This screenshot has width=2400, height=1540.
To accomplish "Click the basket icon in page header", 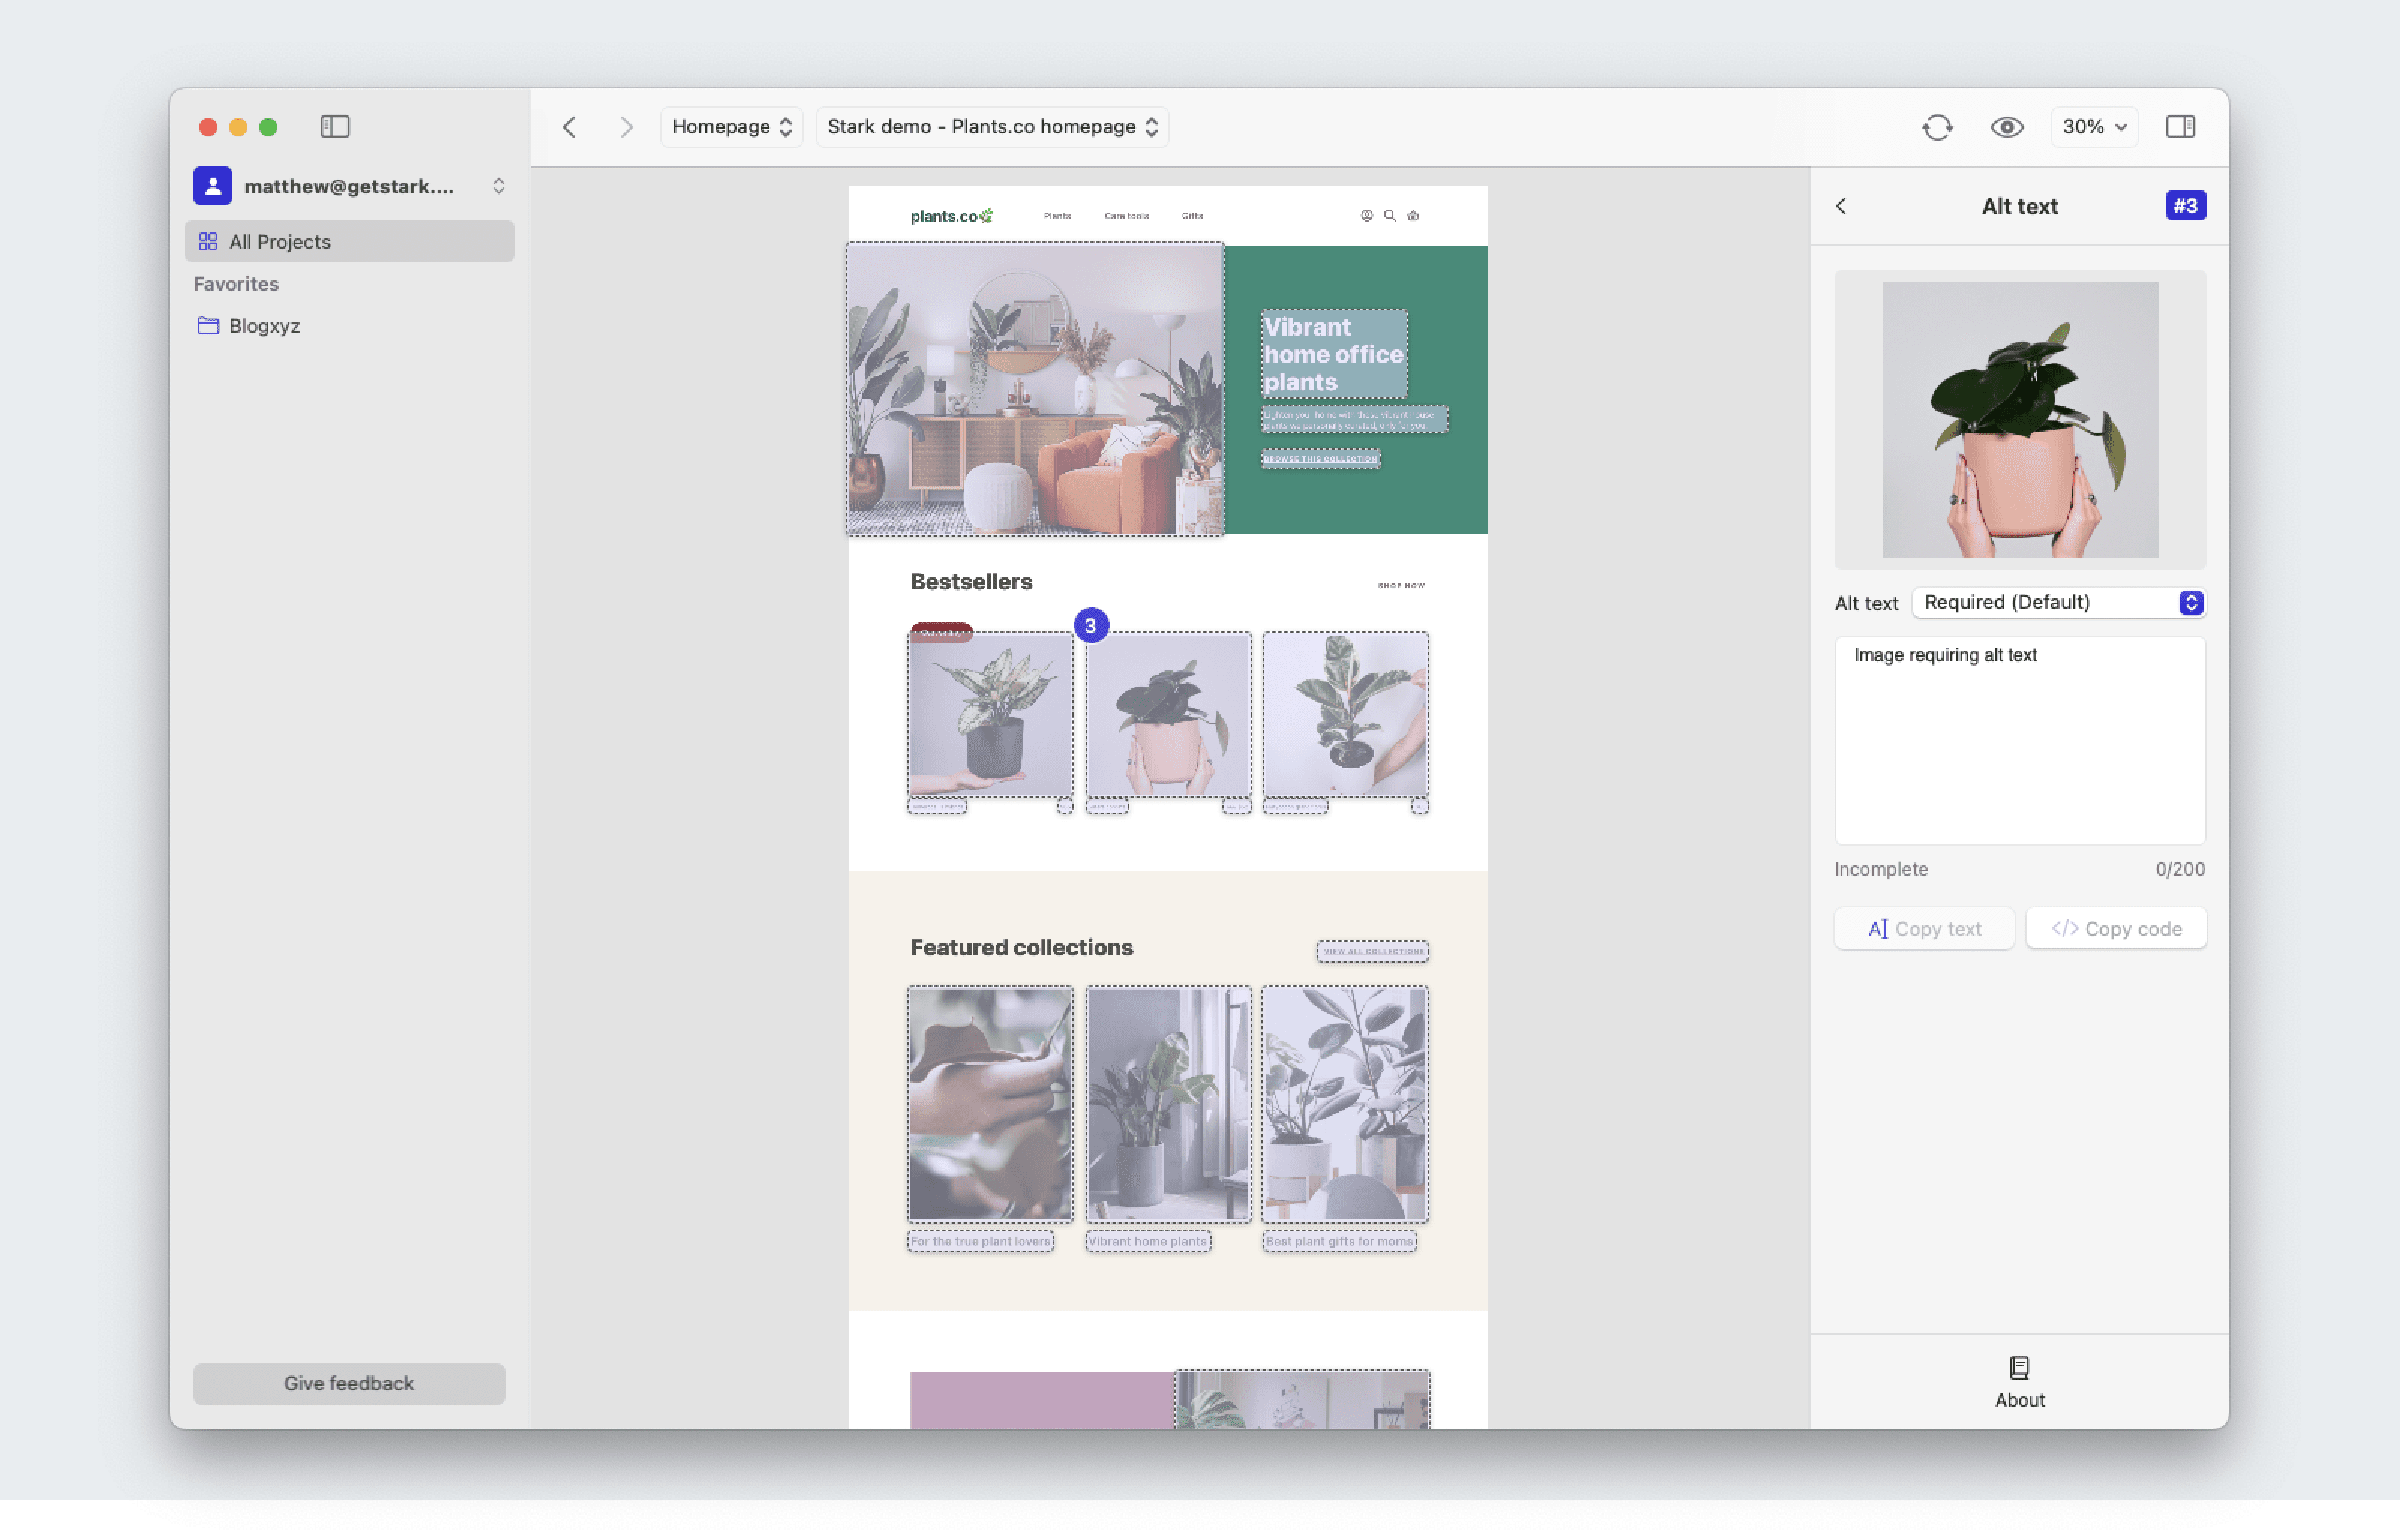I will click(1413, 216).
